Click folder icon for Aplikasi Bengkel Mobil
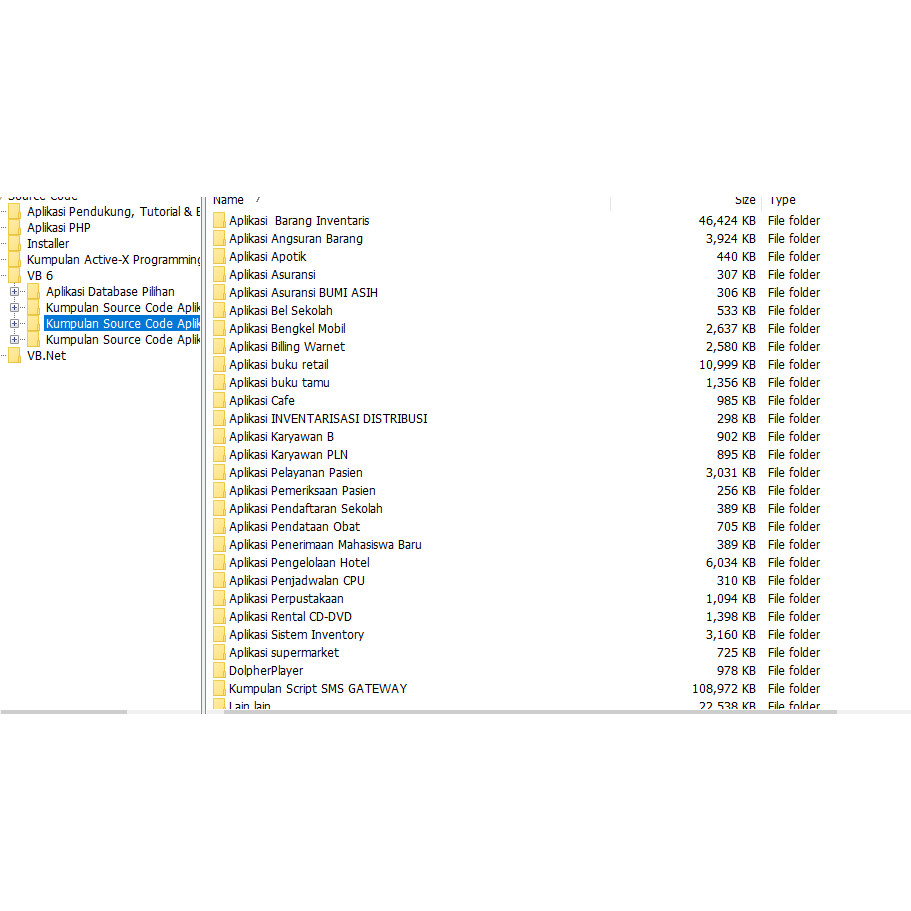This screenshot has height=911, width=911. click(x=219, y=328)
